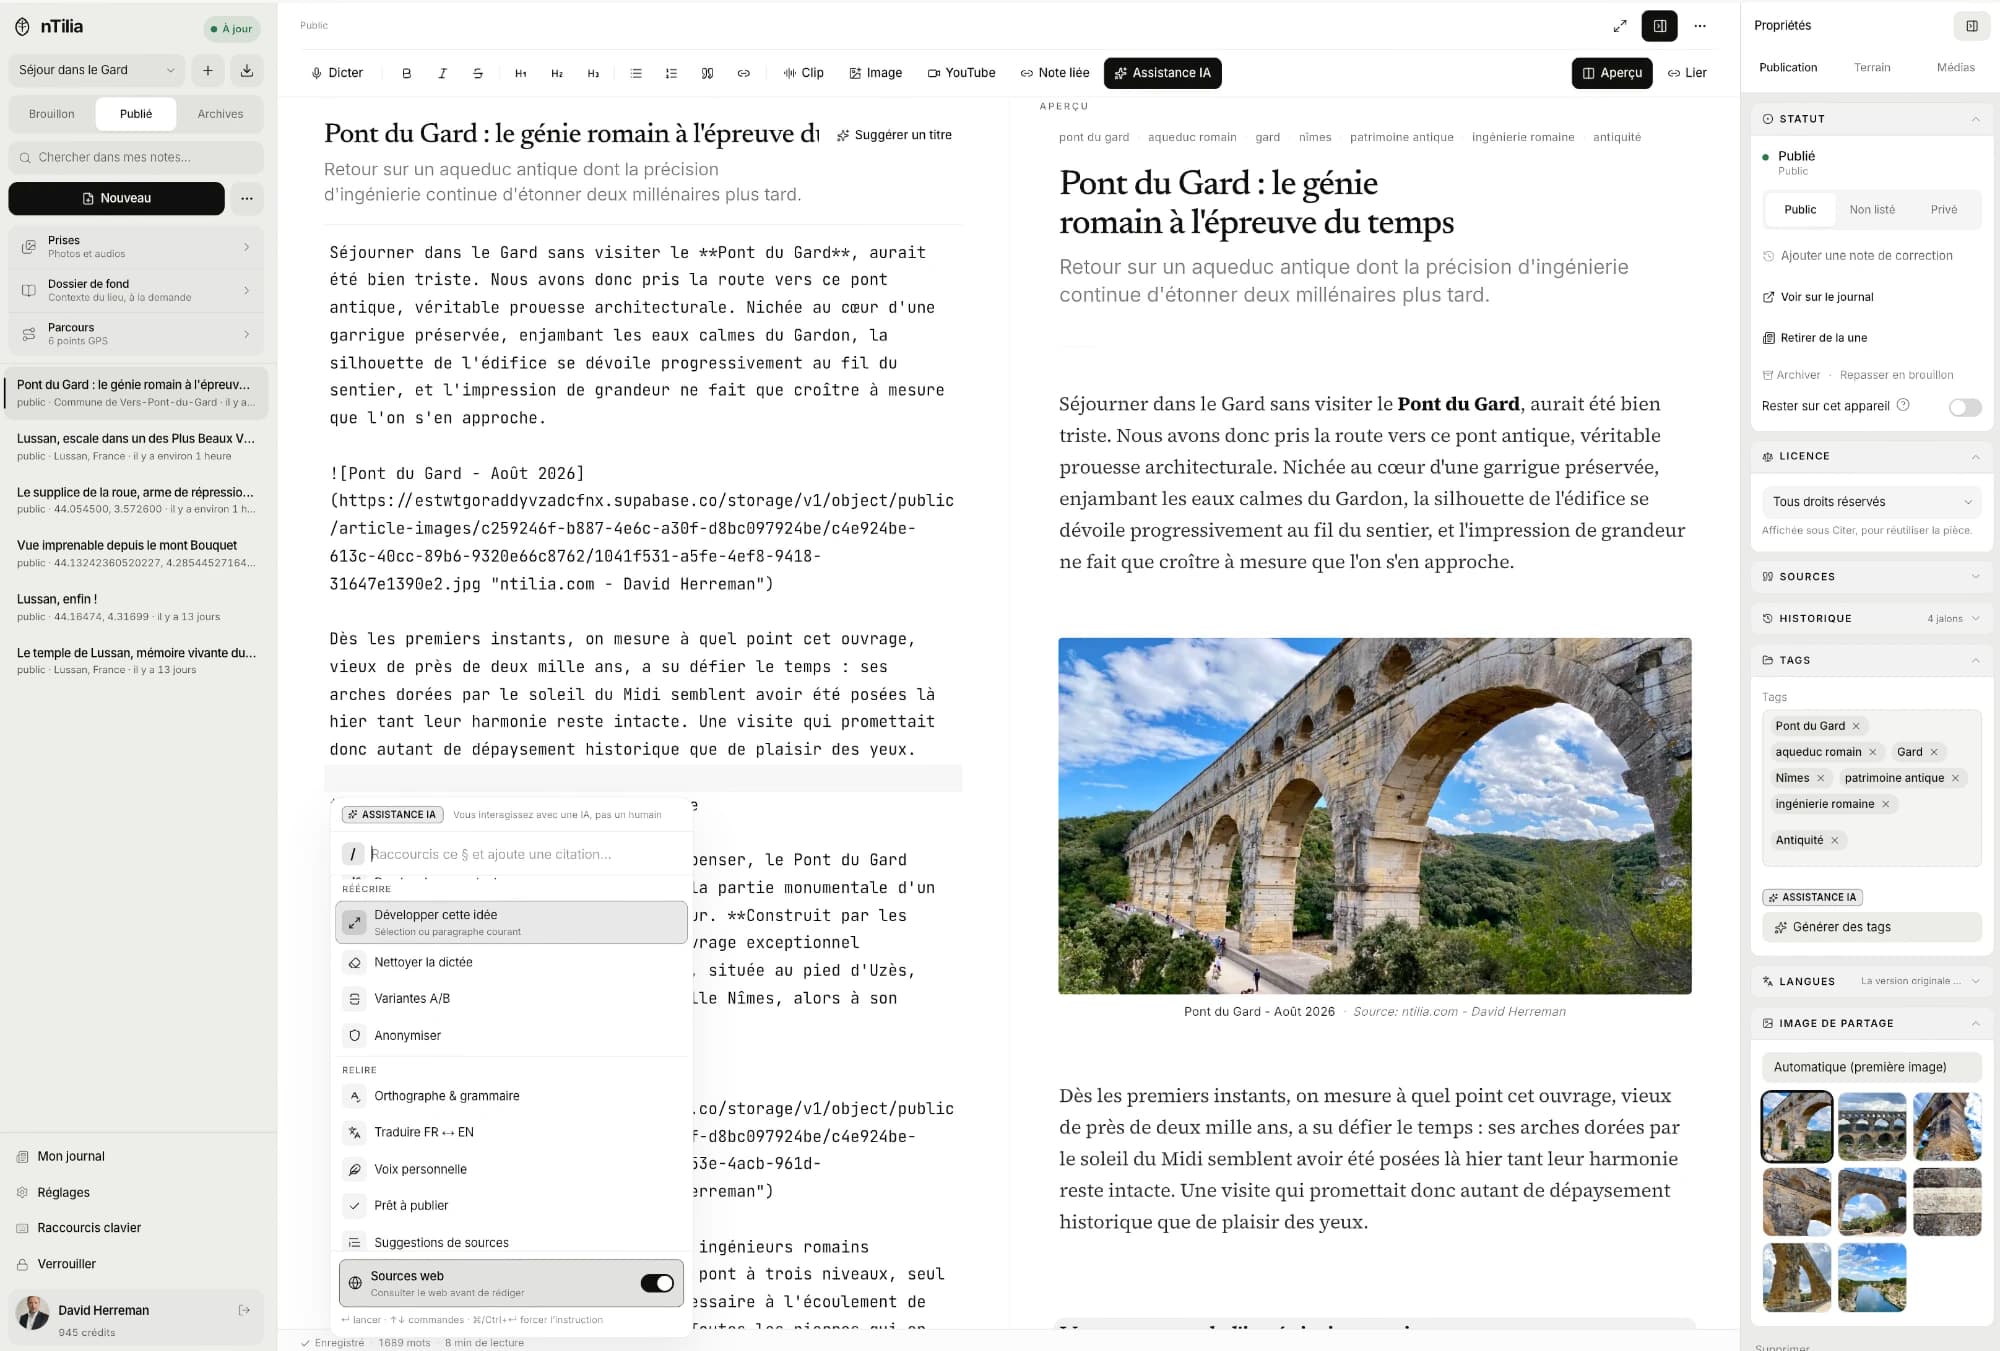This screenshot has height=1351, width=2000.
Task: Expand editor to fullscreen
Action: point(1620,26)
